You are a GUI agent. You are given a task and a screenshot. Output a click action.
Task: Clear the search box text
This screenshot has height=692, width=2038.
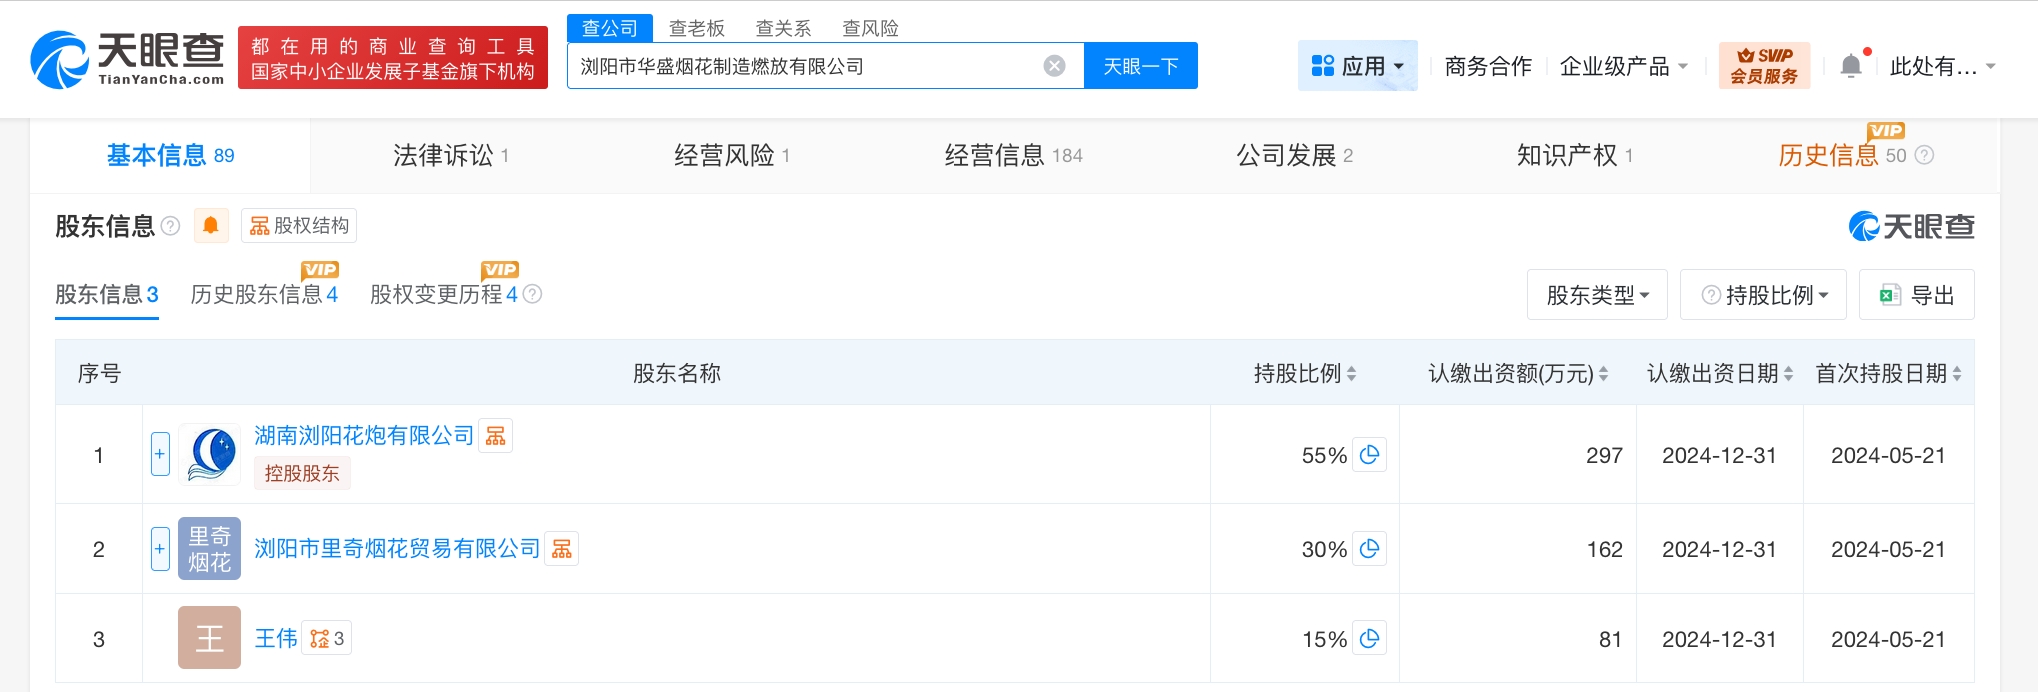click(x=1054, y=66)
